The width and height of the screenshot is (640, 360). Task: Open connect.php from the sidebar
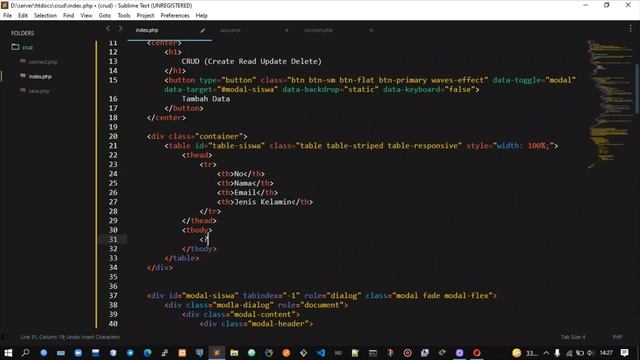point(43,62)
